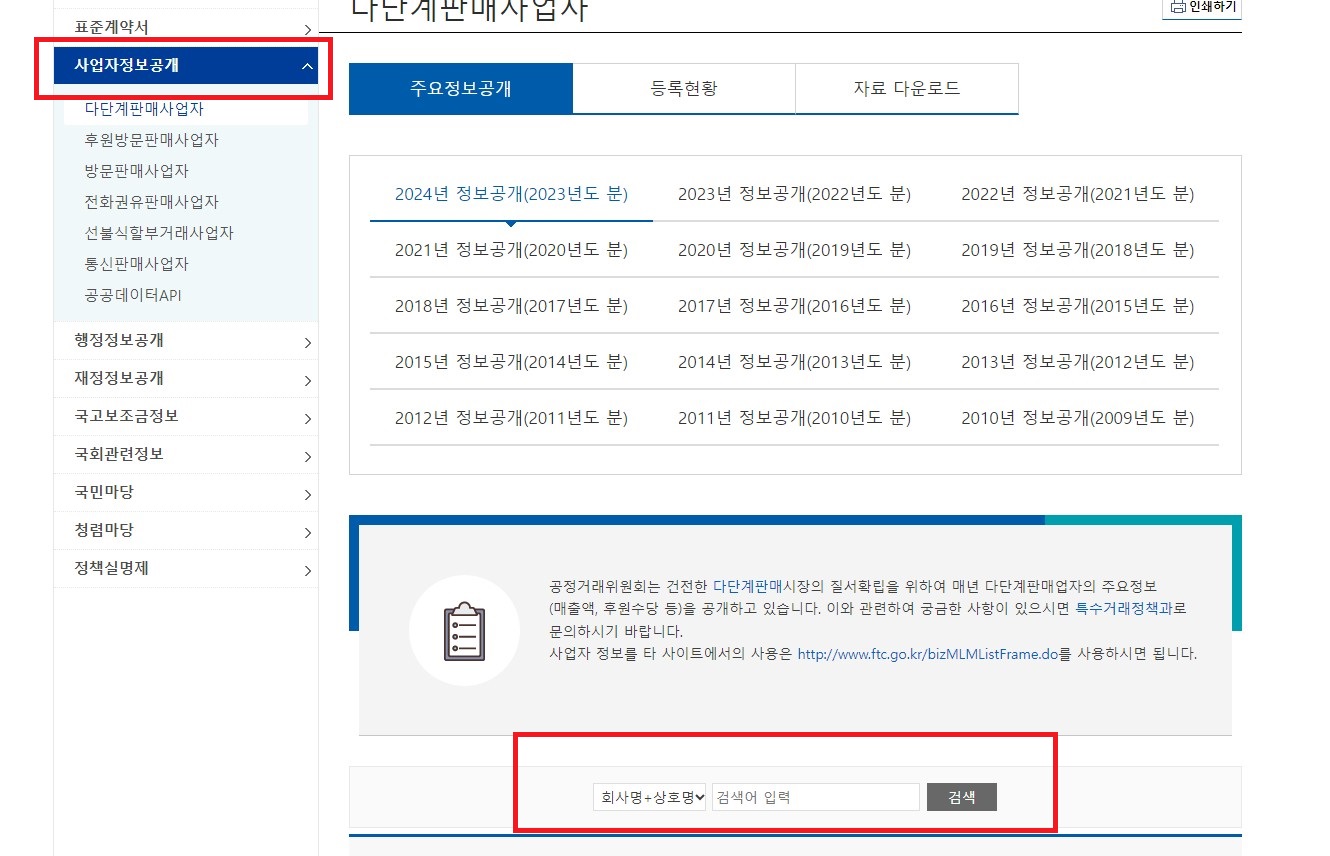
Task: Select 2018년 정보공개(2017년도 분)
Action: [x=511, y=306]
